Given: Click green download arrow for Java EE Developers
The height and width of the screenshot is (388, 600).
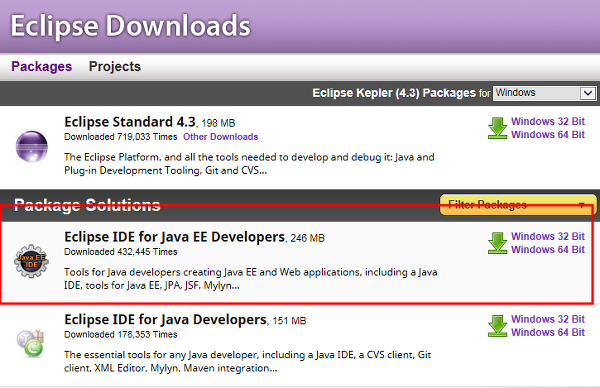Looking at the screenshot, I should [x=497, y=243].
